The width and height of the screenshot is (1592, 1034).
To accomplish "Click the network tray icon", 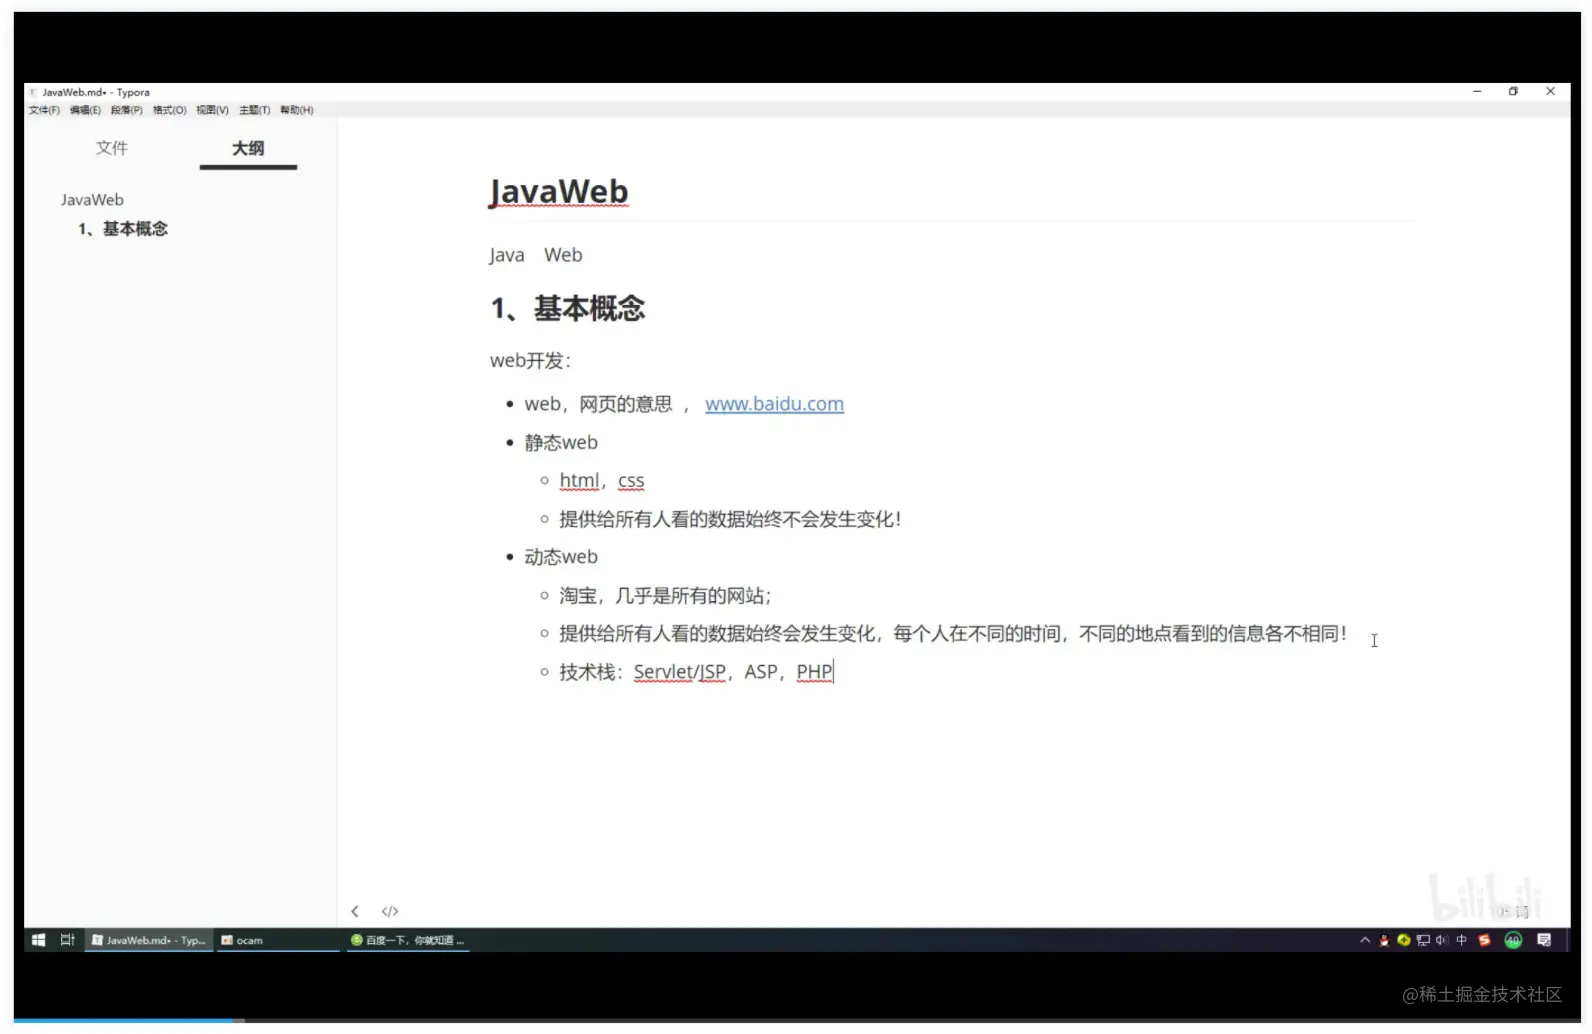I will click(x=1423, y=940).
